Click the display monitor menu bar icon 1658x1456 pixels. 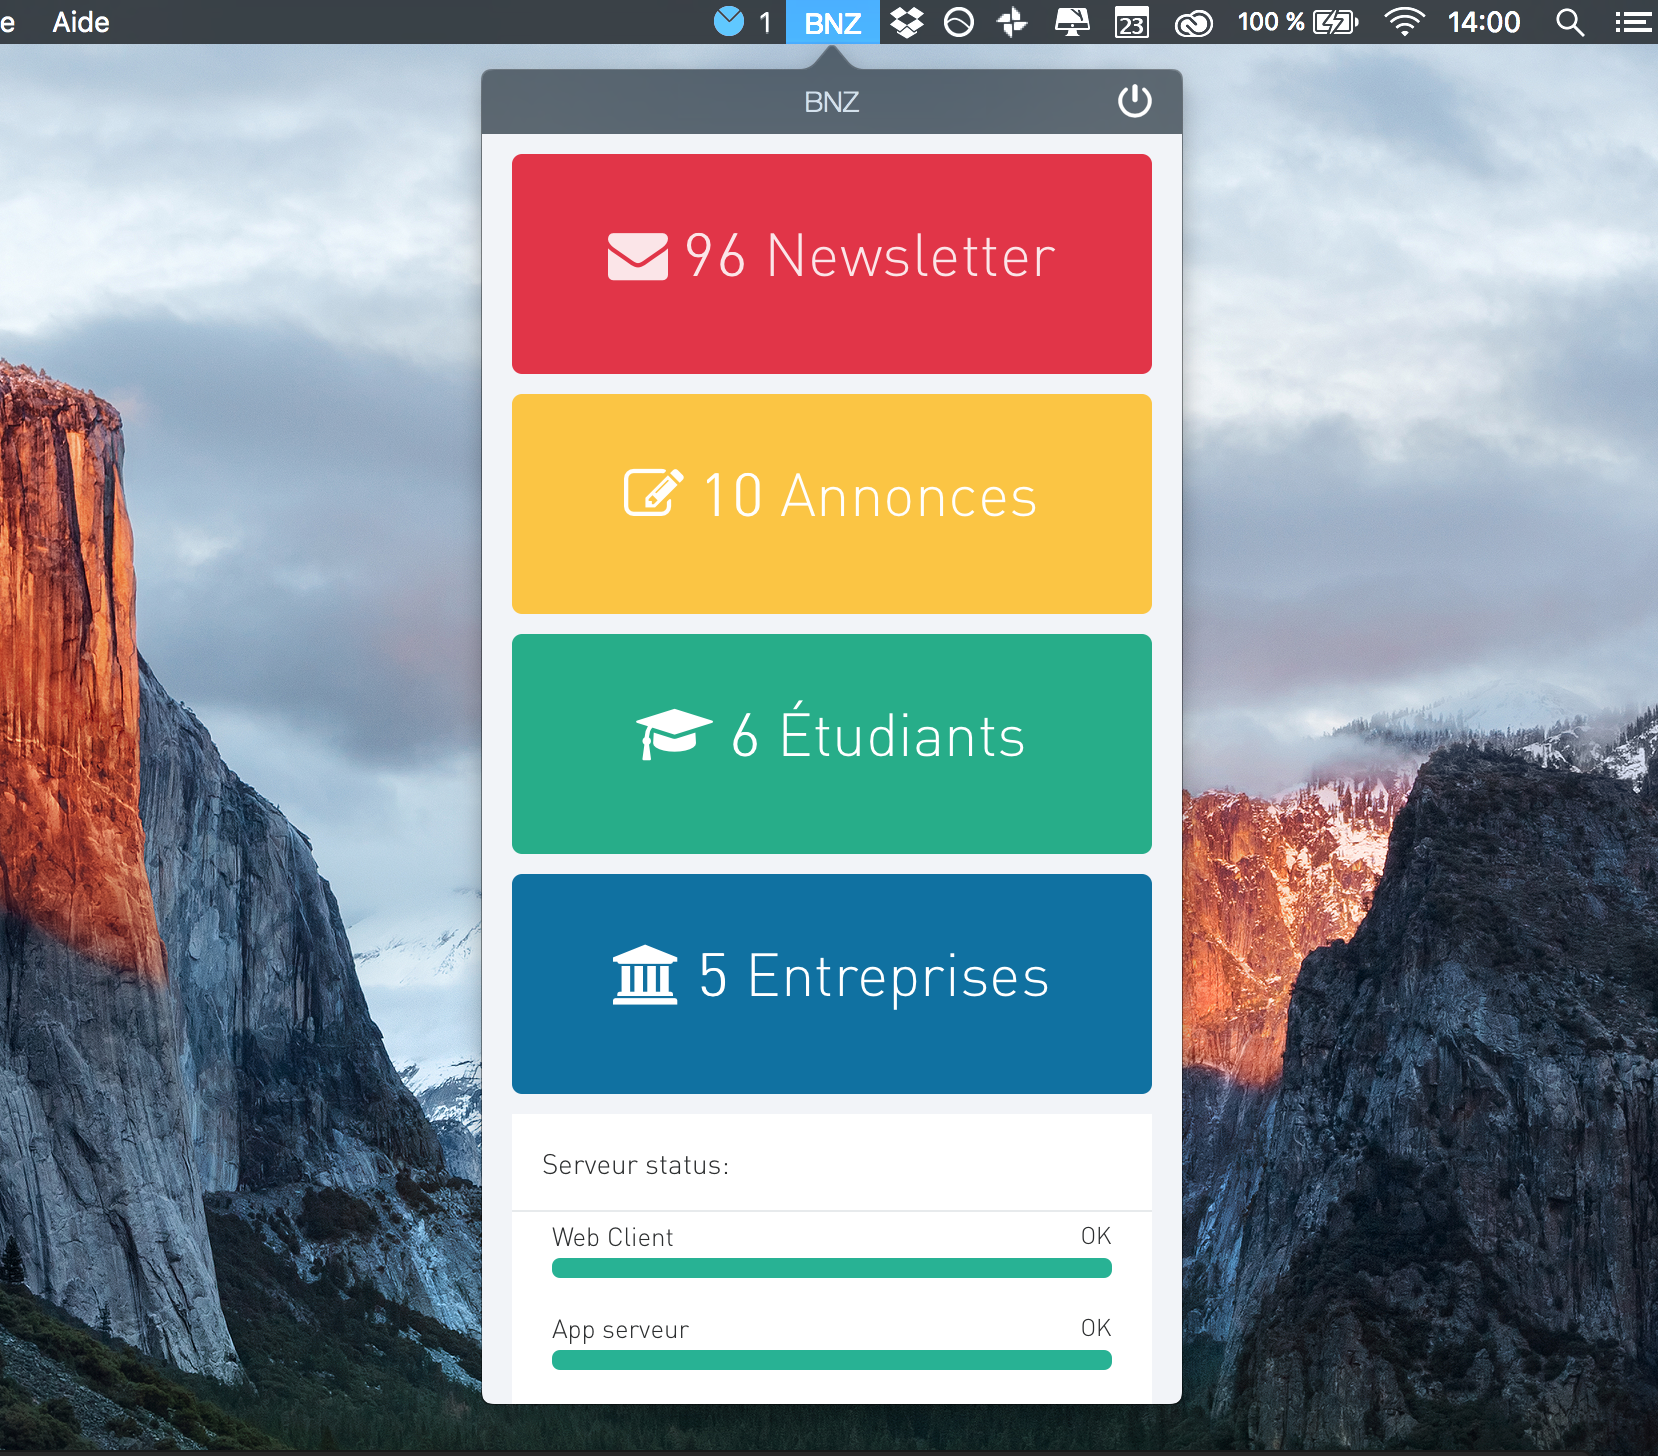tap(1072, 22)
